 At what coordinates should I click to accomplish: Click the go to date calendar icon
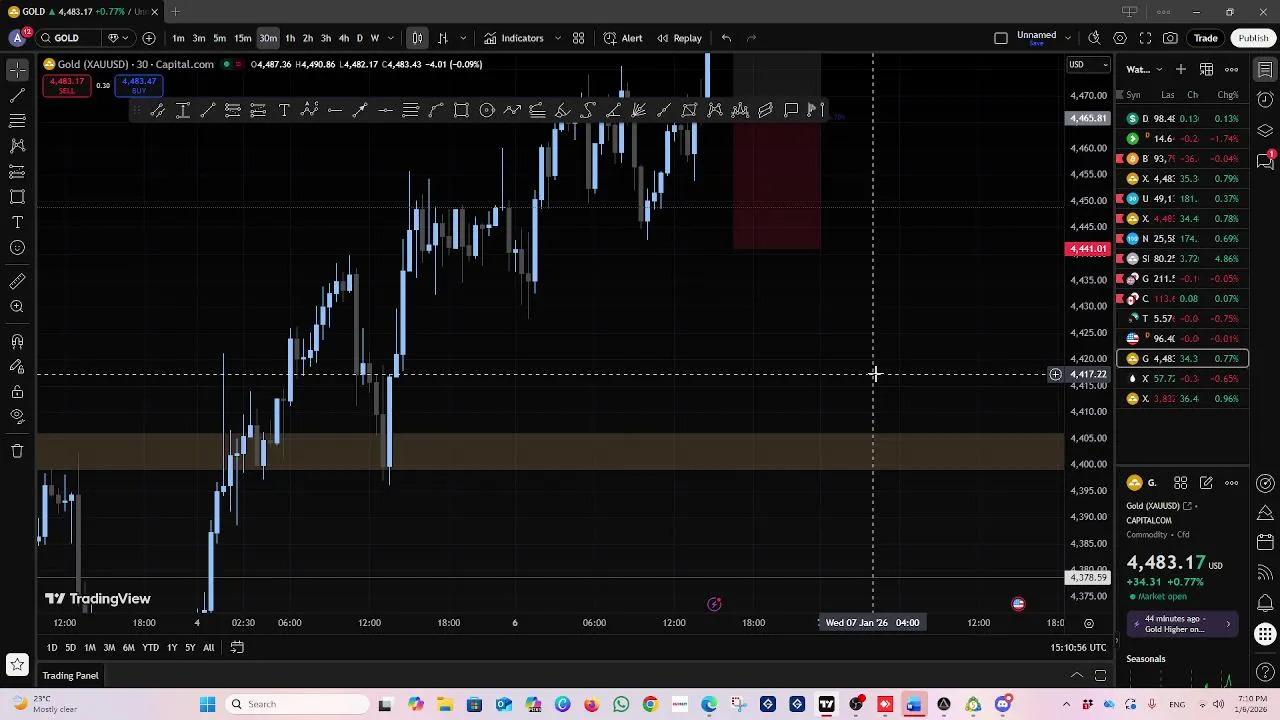pos(237,647)
